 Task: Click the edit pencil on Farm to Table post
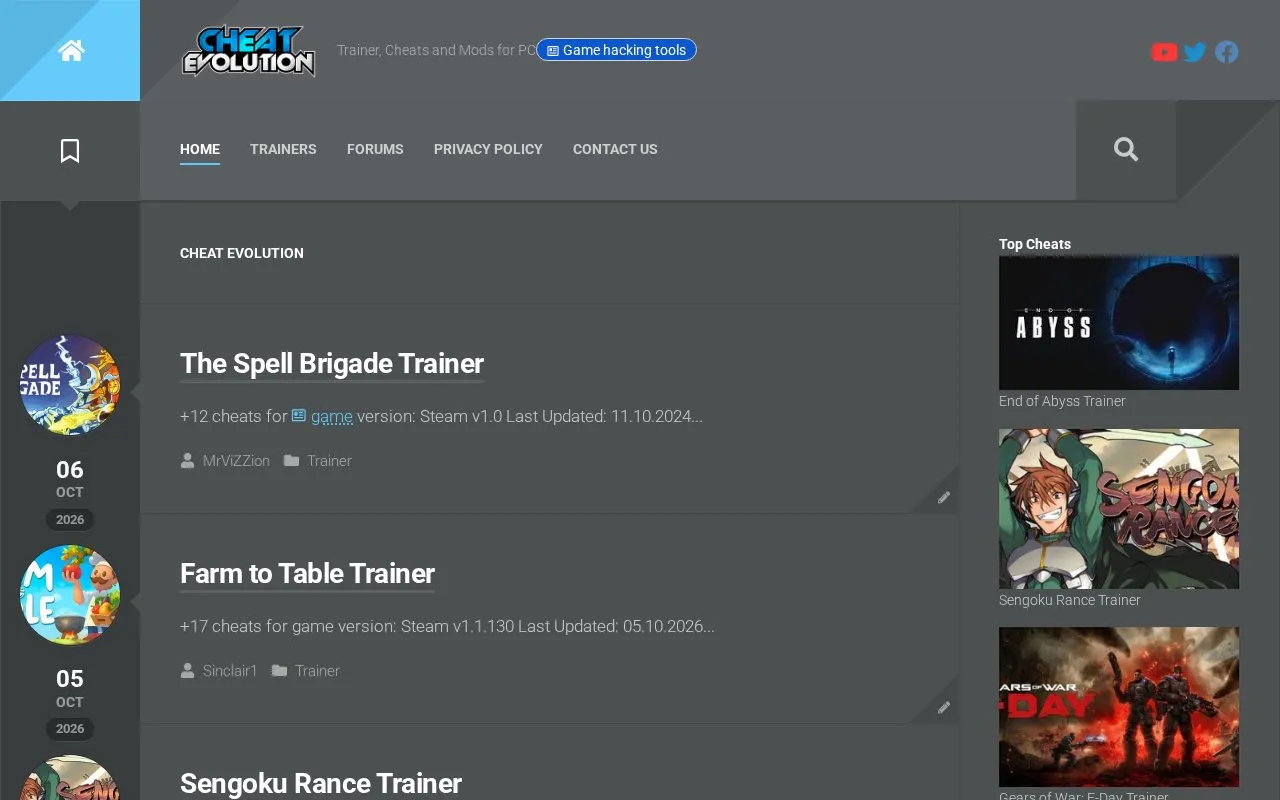pos(943,707)
